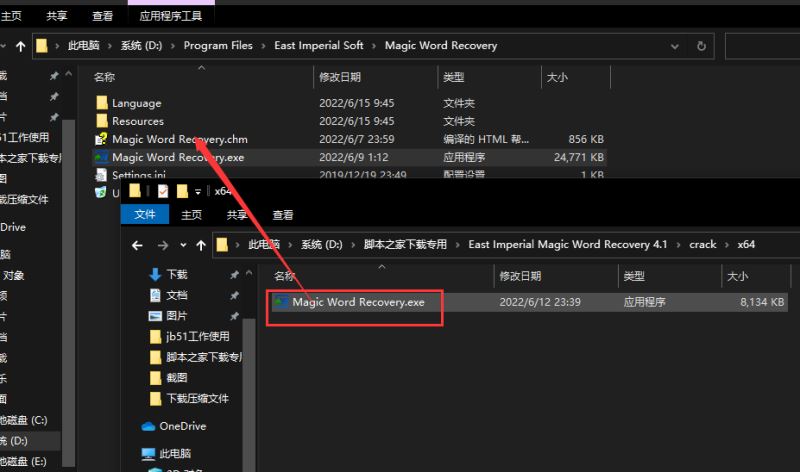Click the up arrow in back window

(20, 46)
